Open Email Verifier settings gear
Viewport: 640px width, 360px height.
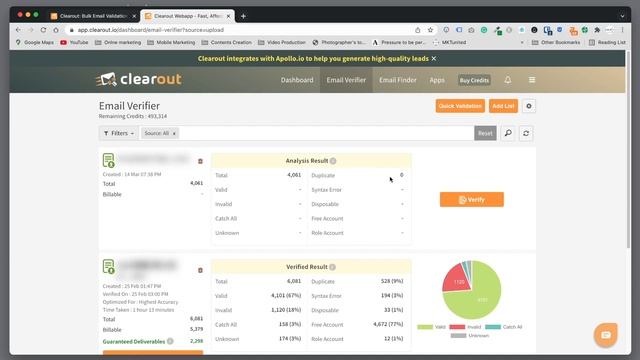point(529,106)
